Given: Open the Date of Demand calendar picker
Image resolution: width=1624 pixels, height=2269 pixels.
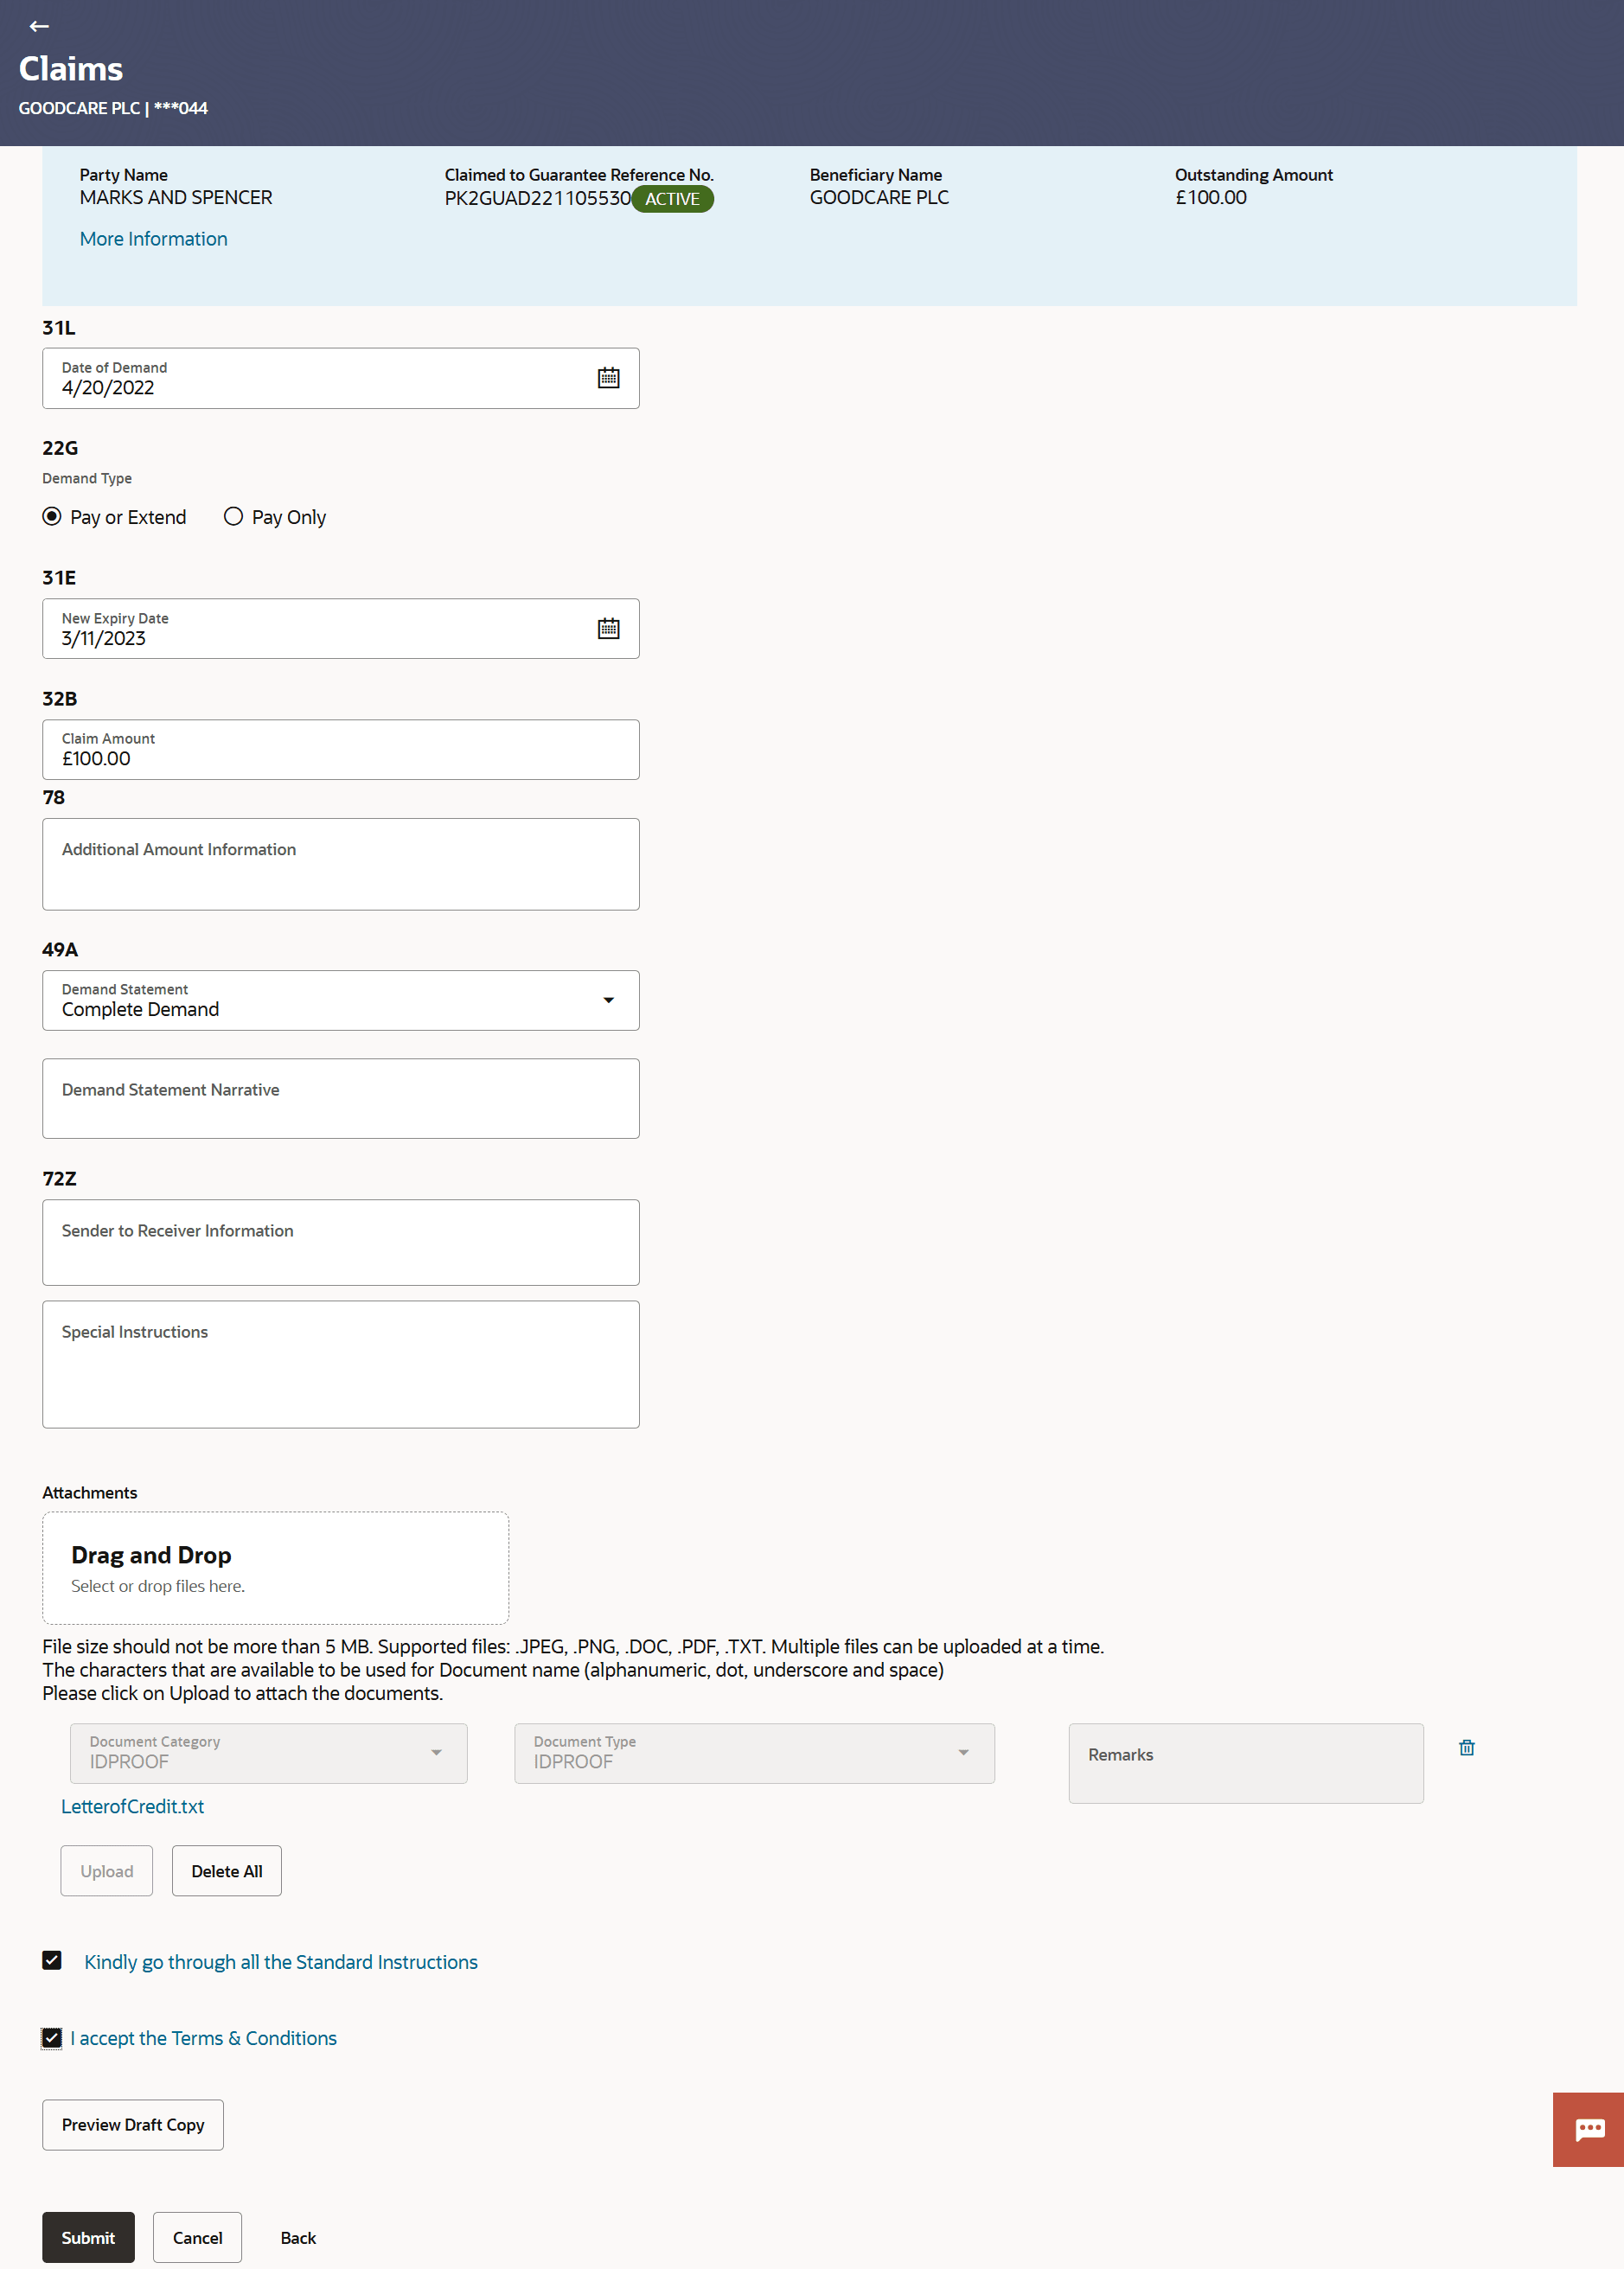Looking at the screenshot, I should click(608, 378).
